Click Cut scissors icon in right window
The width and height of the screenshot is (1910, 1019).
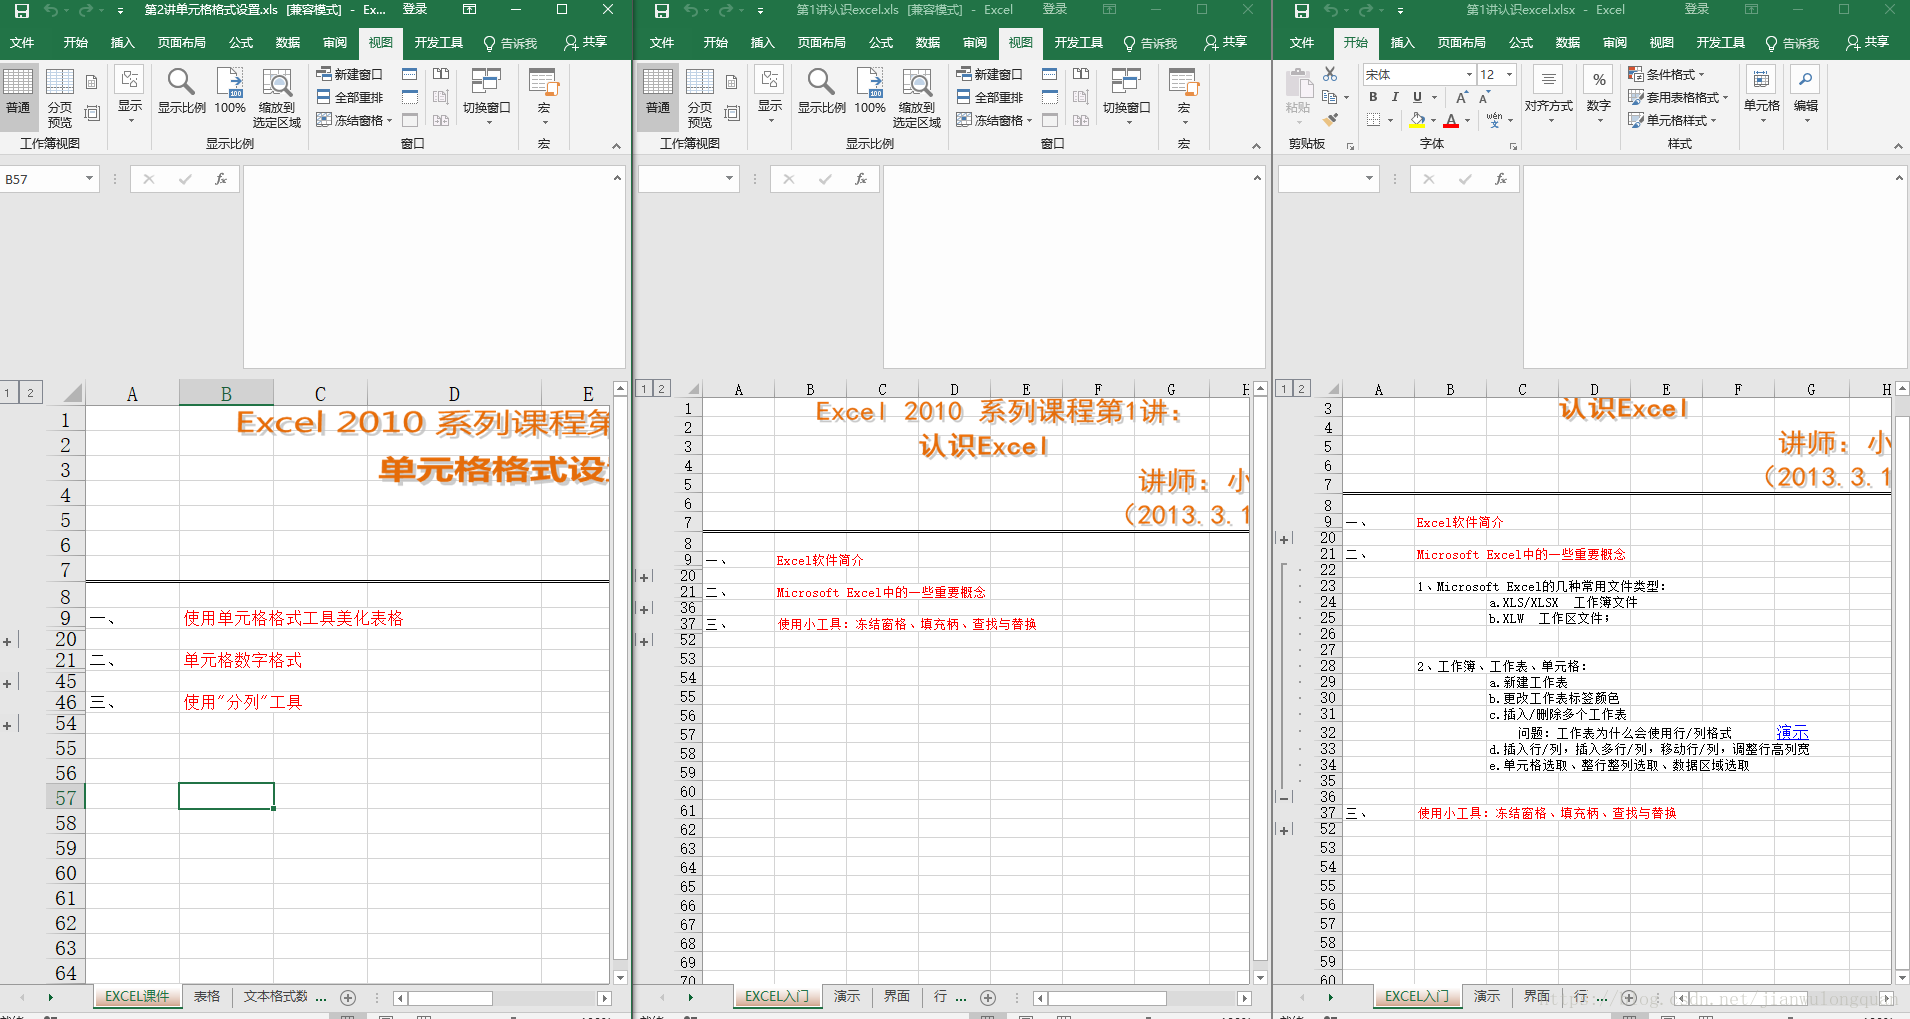click(1330, 74)
